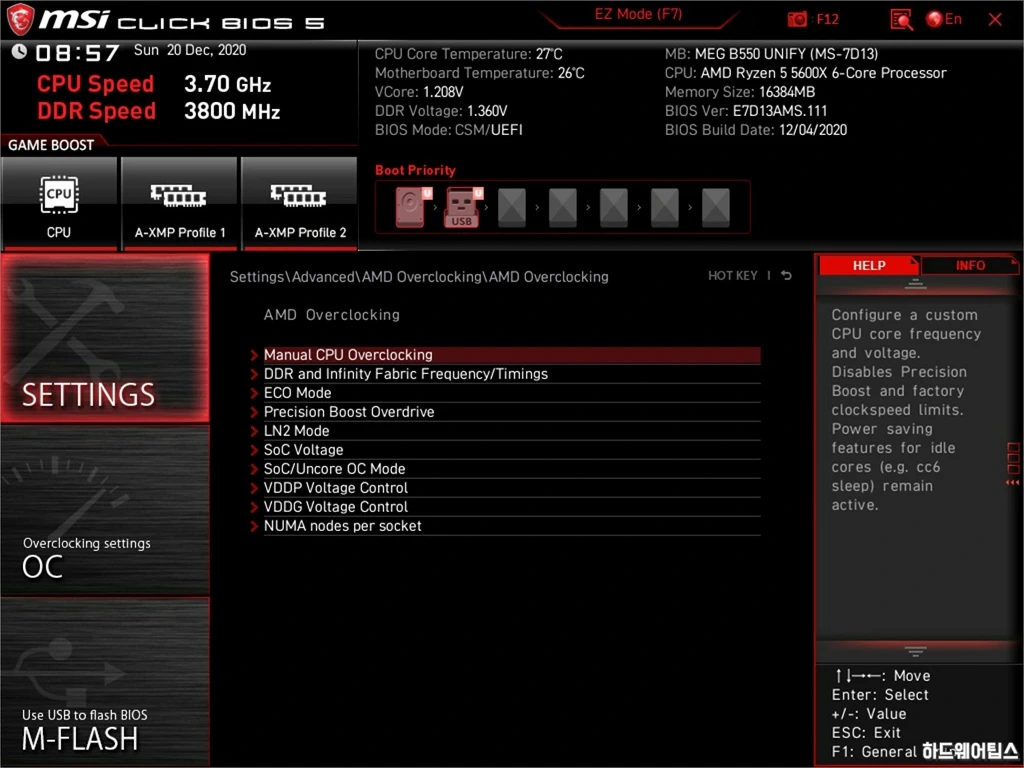The width and height of the screenshot is (1024, 768).
Task: Open the HOT KEY menu
Action: point(733,276)
